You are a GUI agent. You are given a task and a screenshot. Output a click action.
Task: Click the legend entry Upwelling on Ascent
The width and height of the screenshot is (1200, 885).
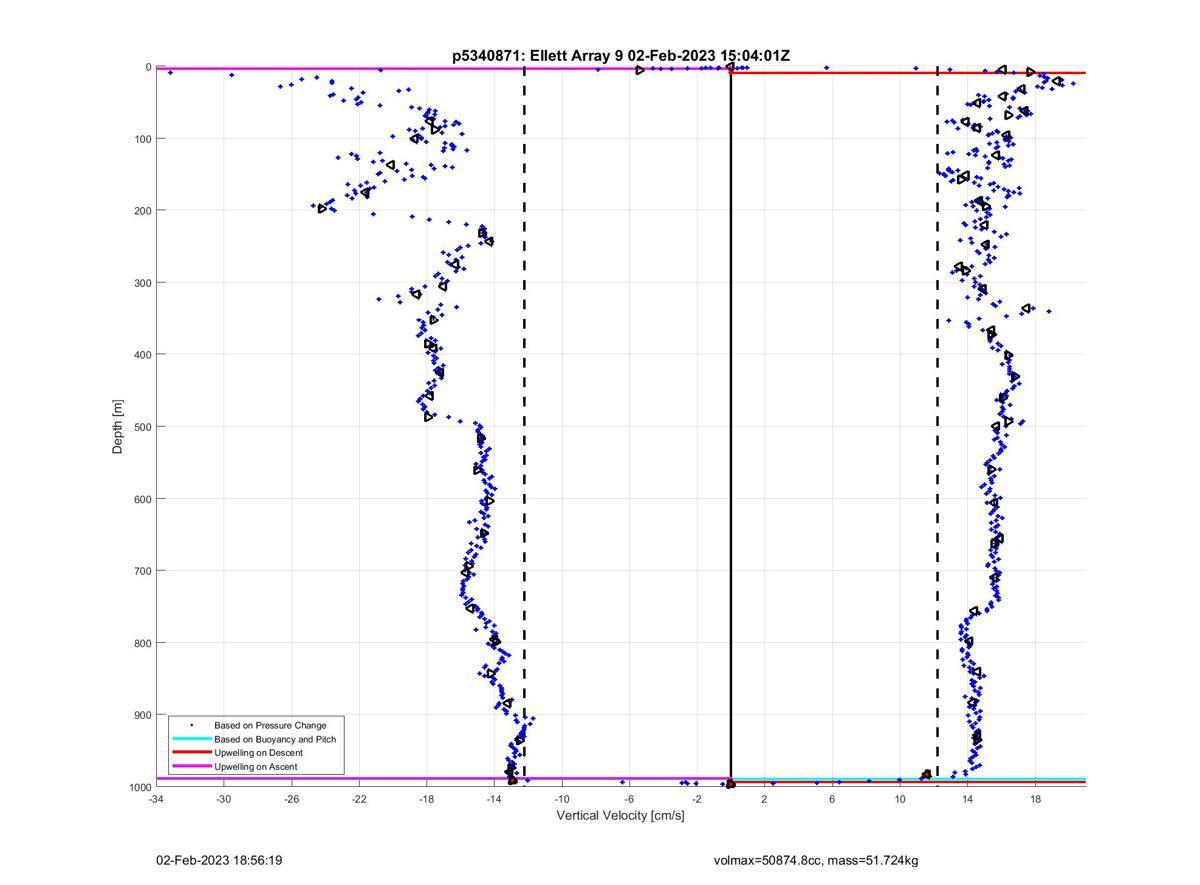[x=255, y=766]
